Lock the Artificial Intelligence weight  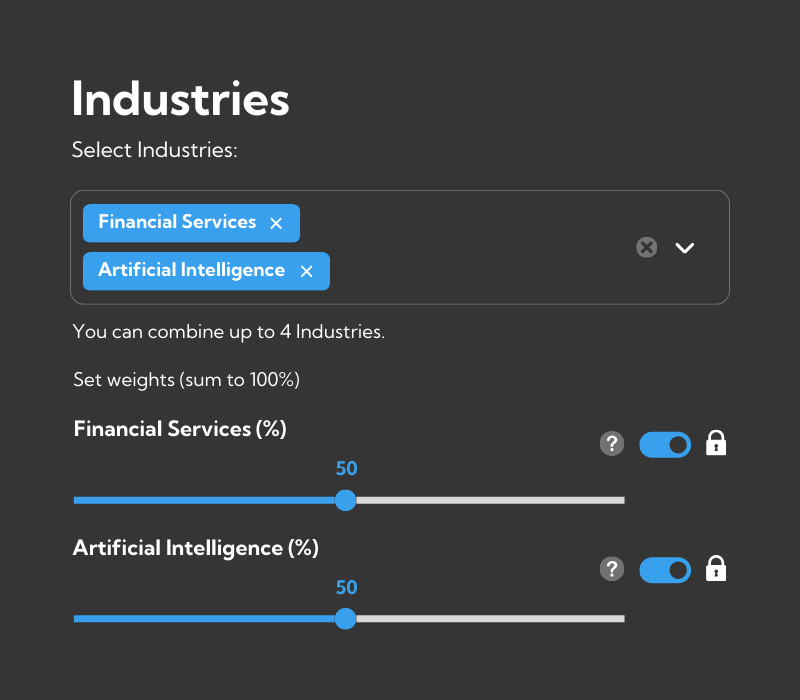click(x=716, y=568)
